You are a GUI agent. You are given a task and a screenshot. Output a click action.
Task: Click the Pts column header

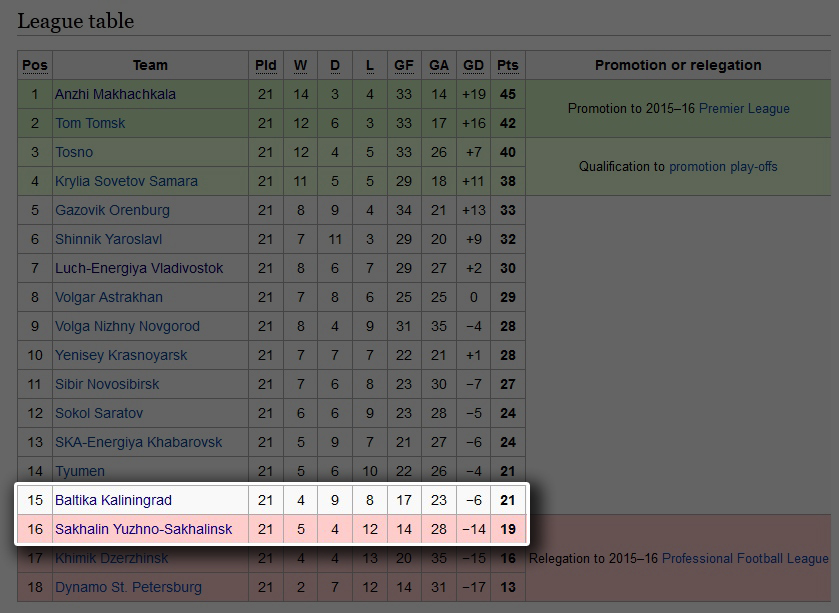tap(508, 65)
